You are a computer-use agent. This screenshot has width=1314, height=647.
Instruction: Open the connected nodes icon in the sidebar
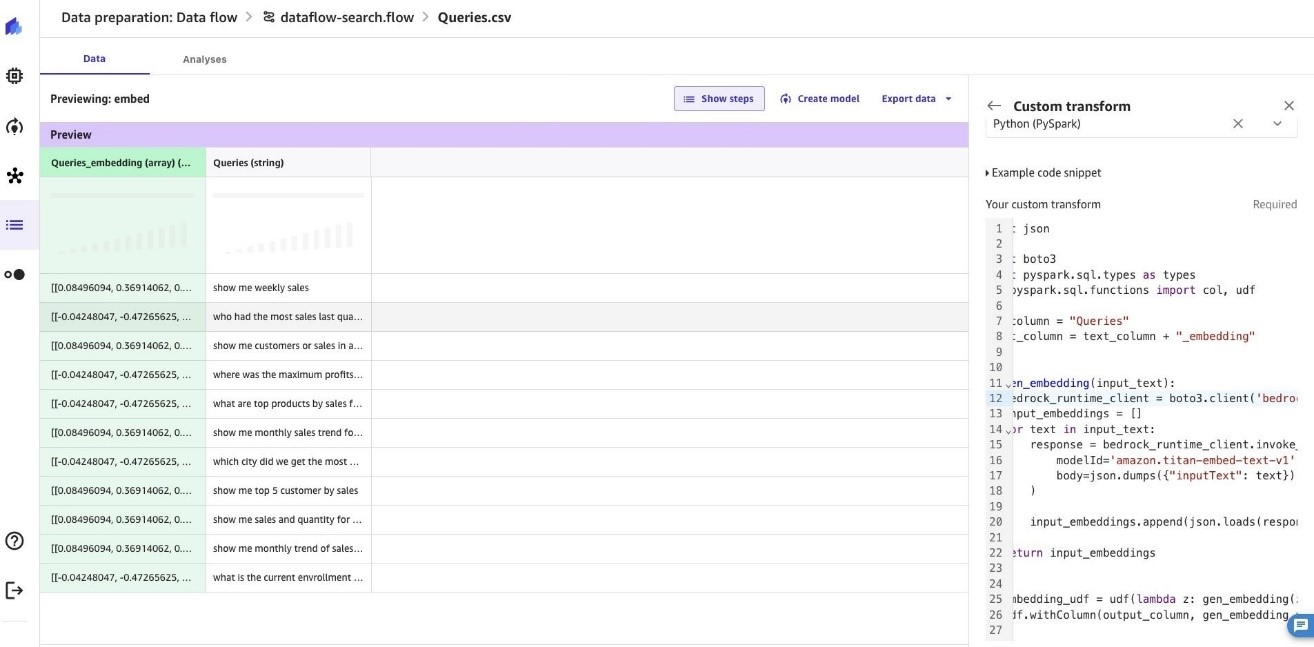[x=15, y=176]
